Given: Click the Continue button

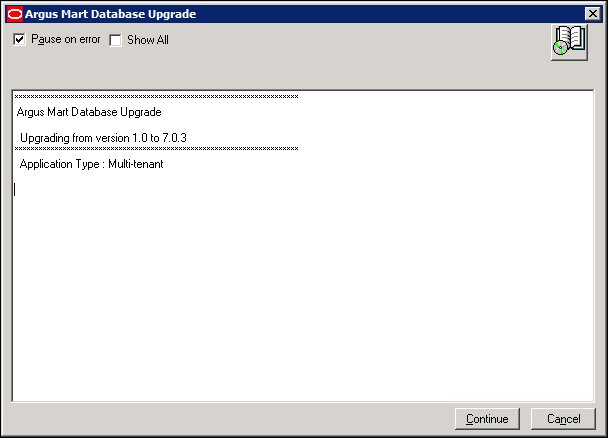Looking at the screenshot, I should [x=487, y=419].
